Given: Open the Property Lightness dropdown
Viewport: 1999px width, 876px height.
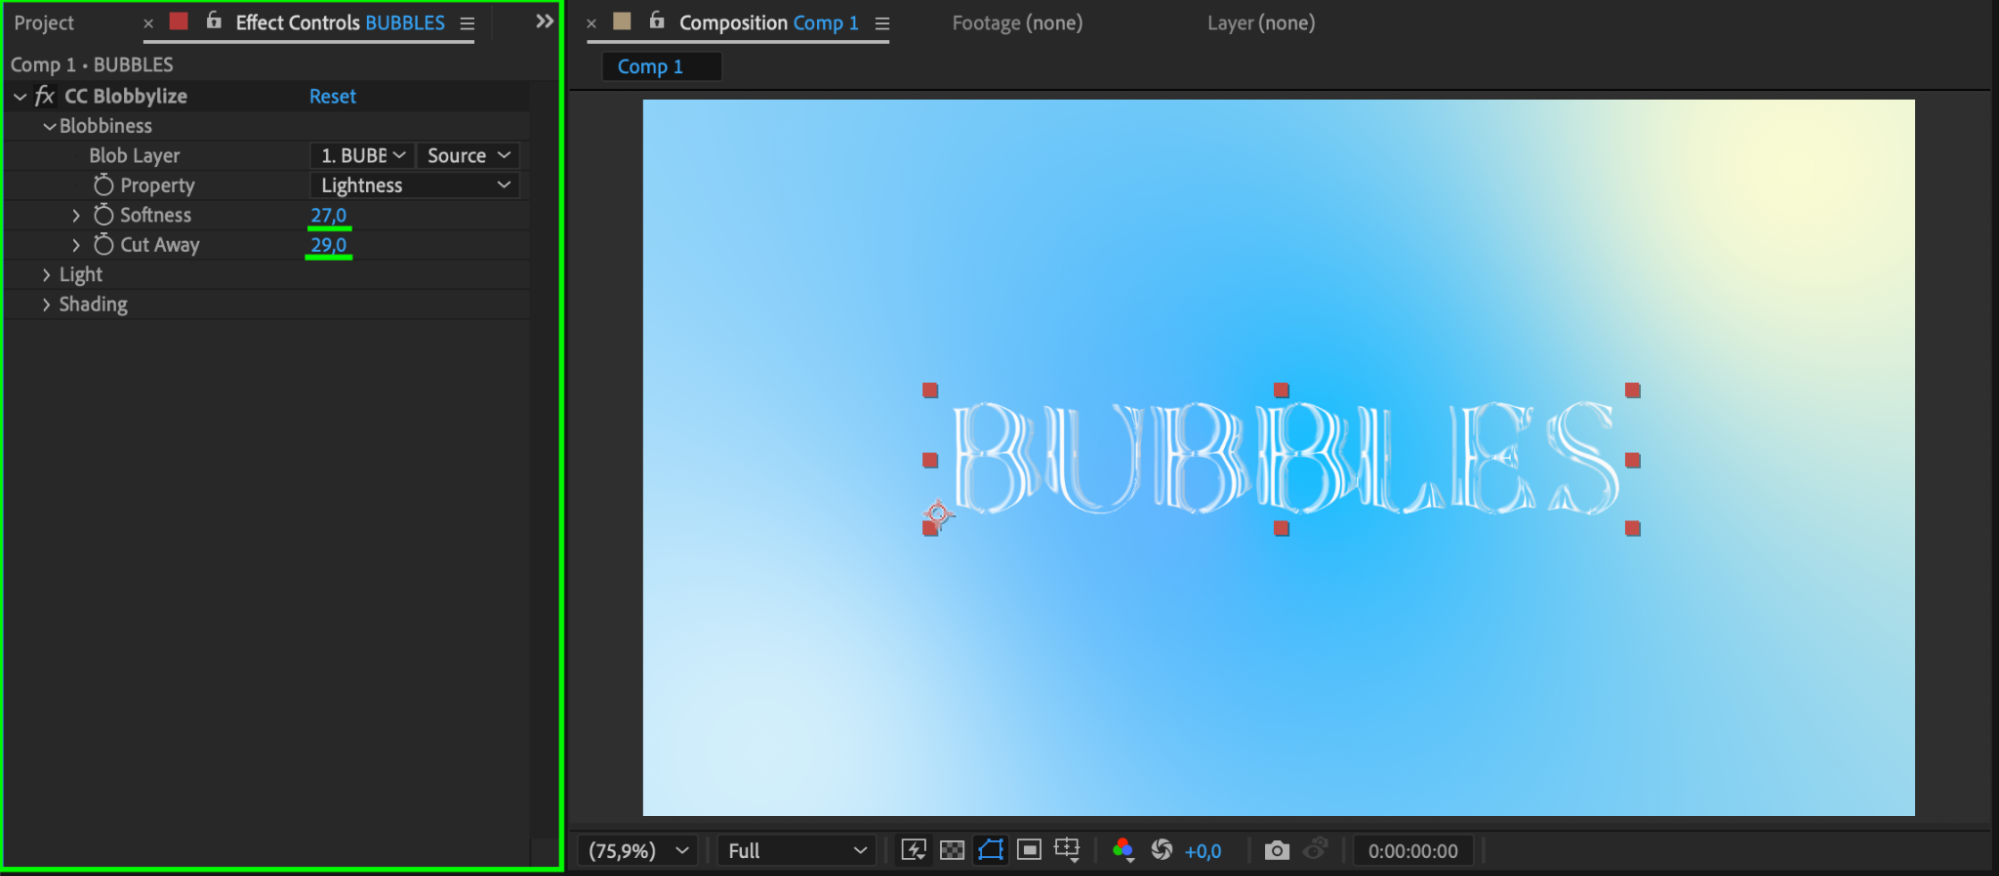Looking at the screenshot, I should [415, 186].
